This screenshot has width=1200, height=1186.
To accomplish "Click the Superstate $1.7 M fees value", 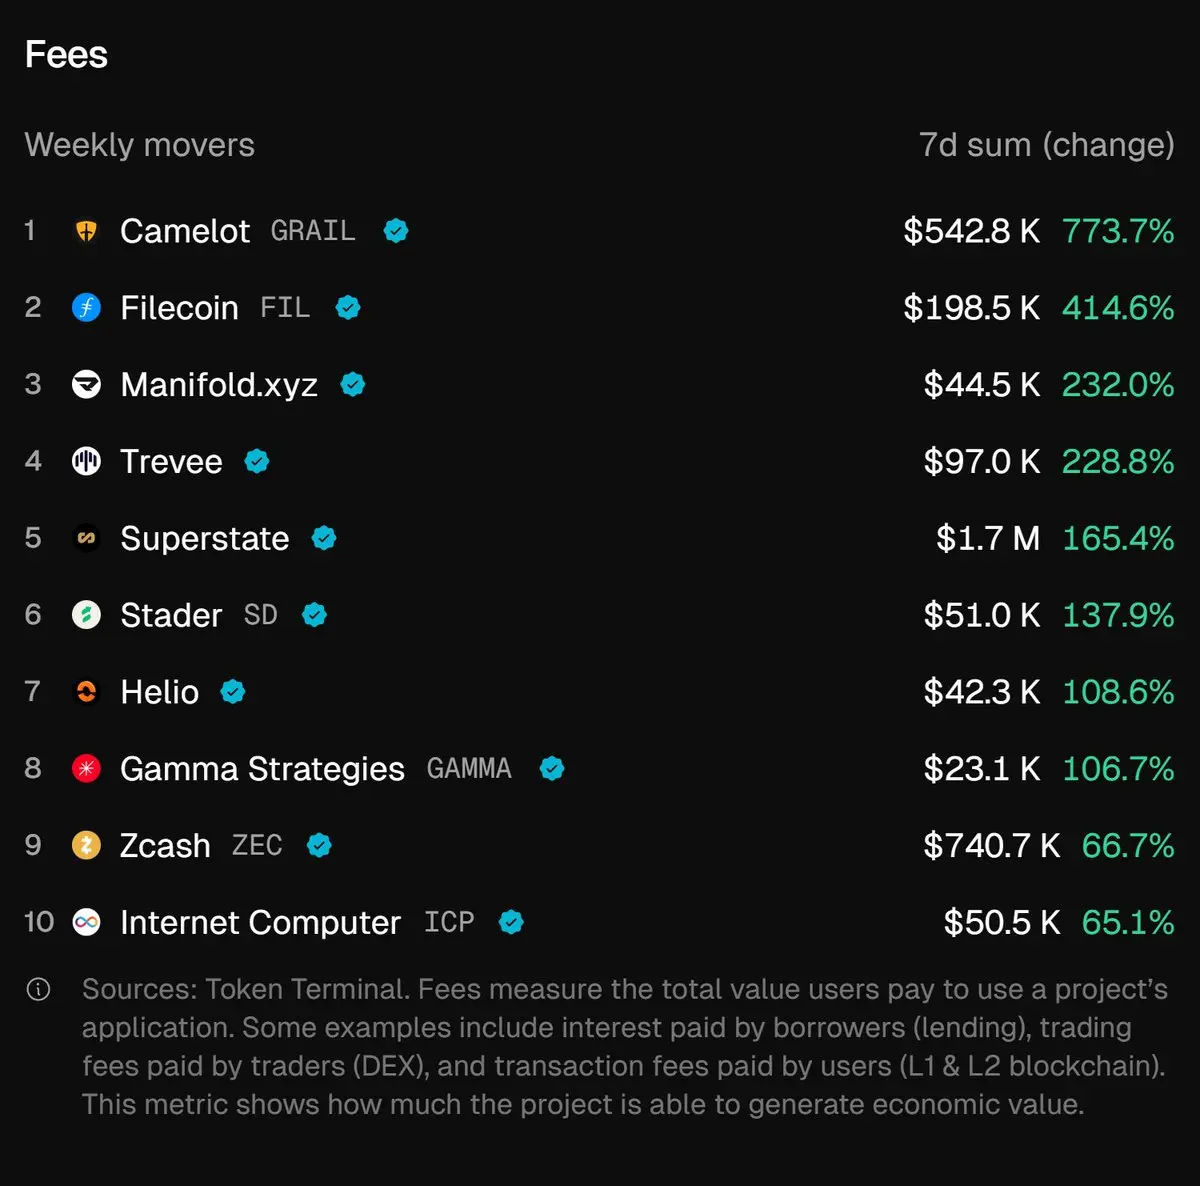I will (987, 538).
